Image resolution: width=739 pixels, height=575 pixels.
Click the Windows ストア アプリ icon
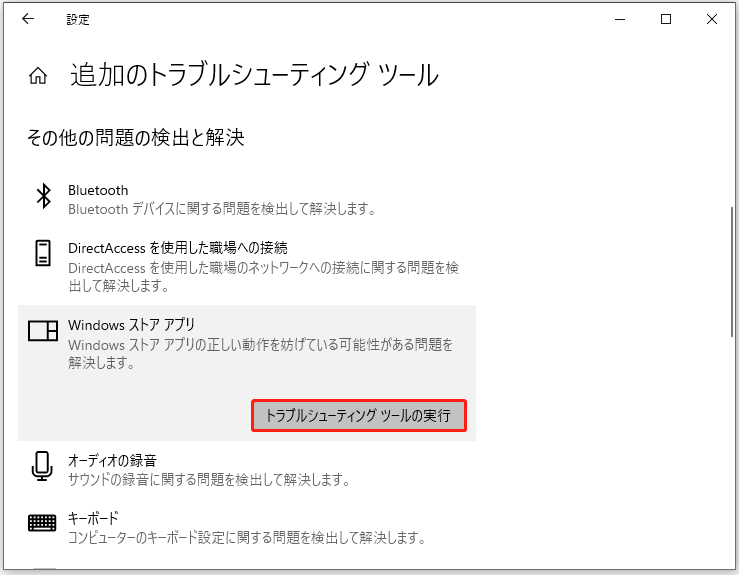[x=43, y=330]
